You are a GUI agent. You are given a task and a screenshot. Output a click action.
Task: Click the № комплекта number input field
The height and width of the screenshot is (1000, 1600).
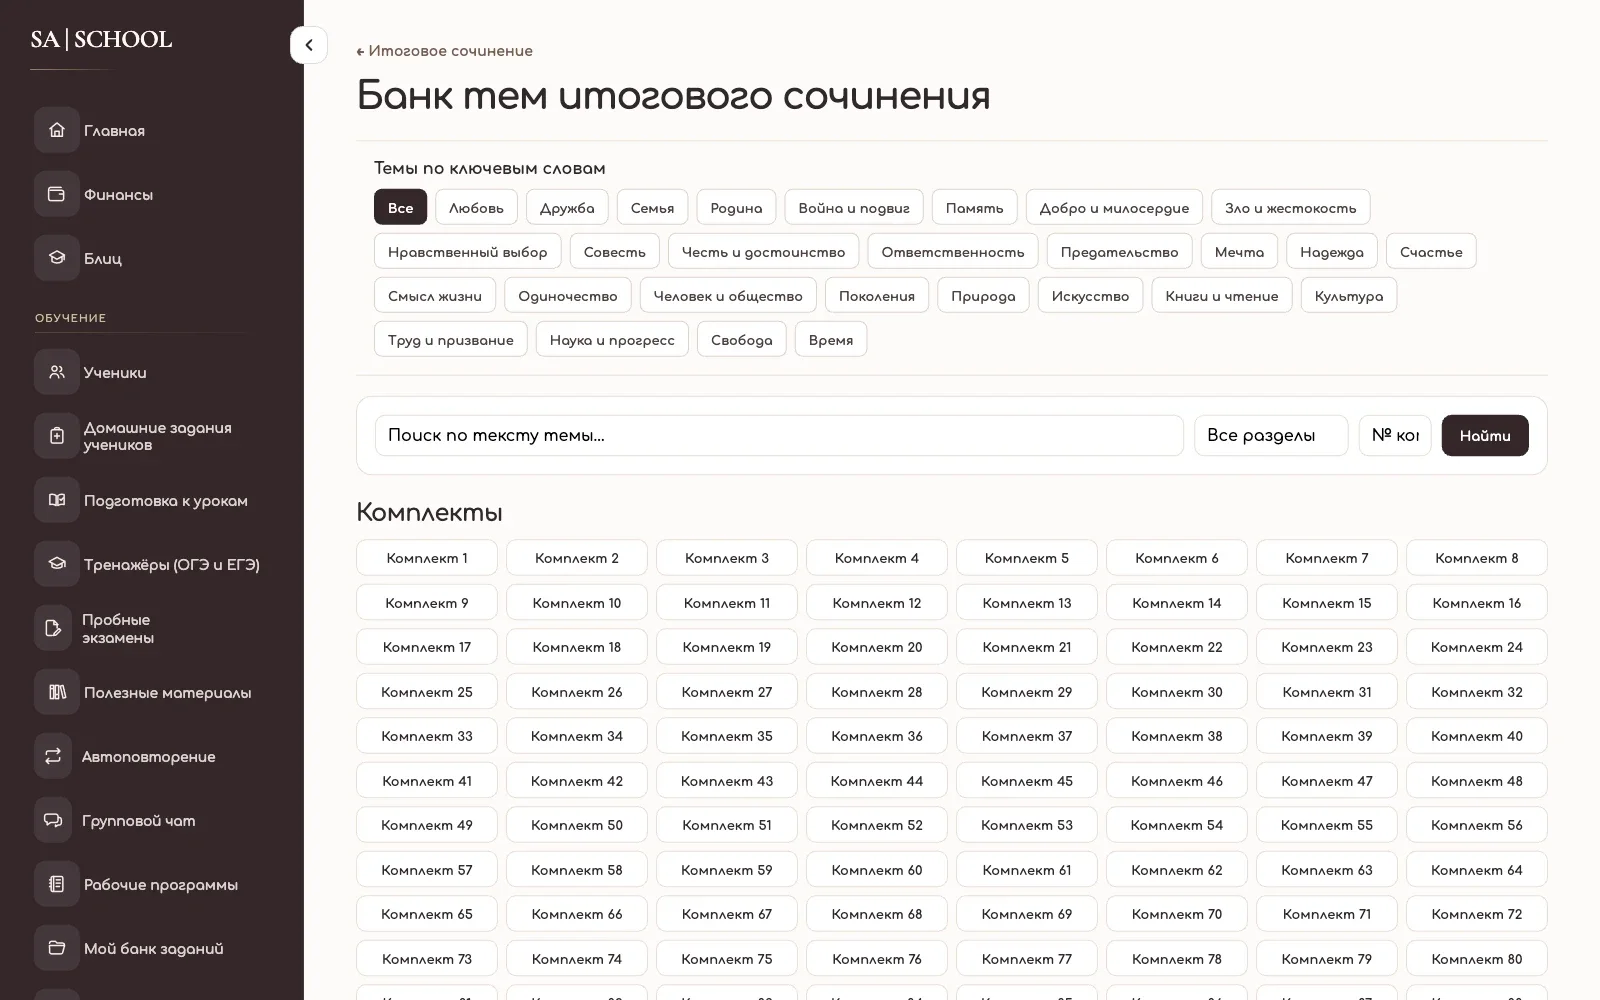(1395, 435)
